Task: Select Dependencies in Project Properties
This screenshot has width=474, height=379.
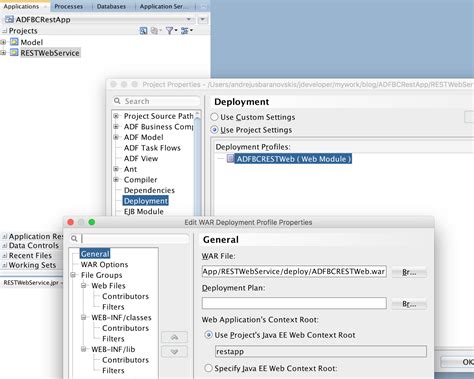Action: 149,190
